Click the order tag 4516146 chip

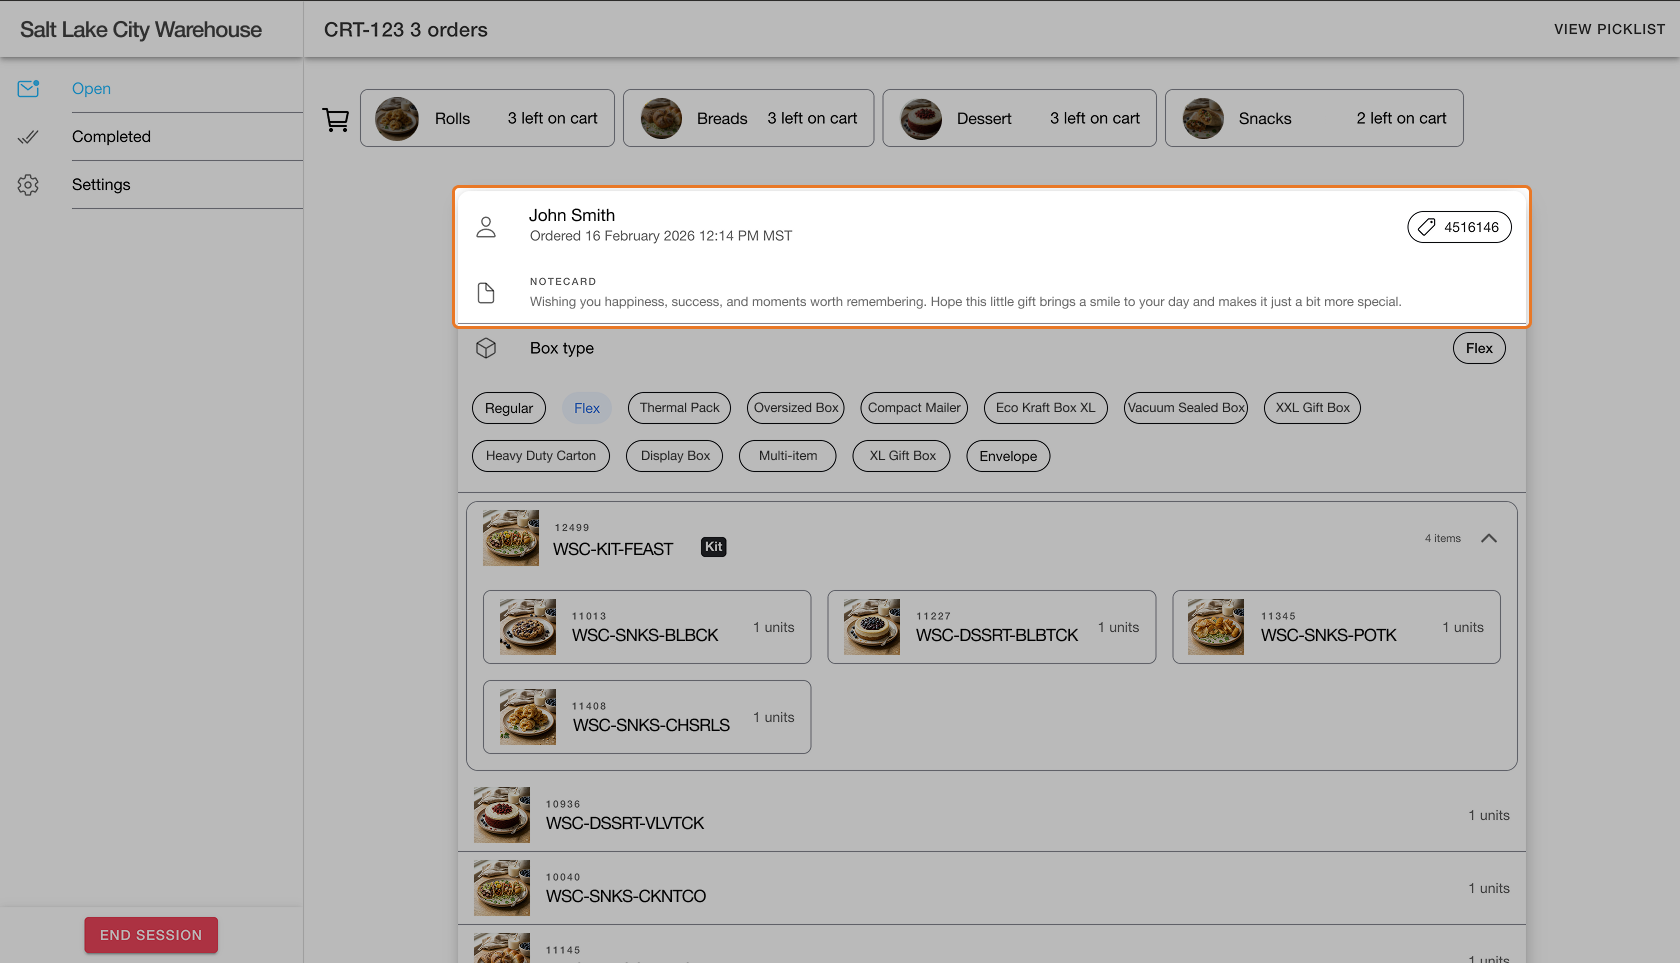click(1459, 227)
